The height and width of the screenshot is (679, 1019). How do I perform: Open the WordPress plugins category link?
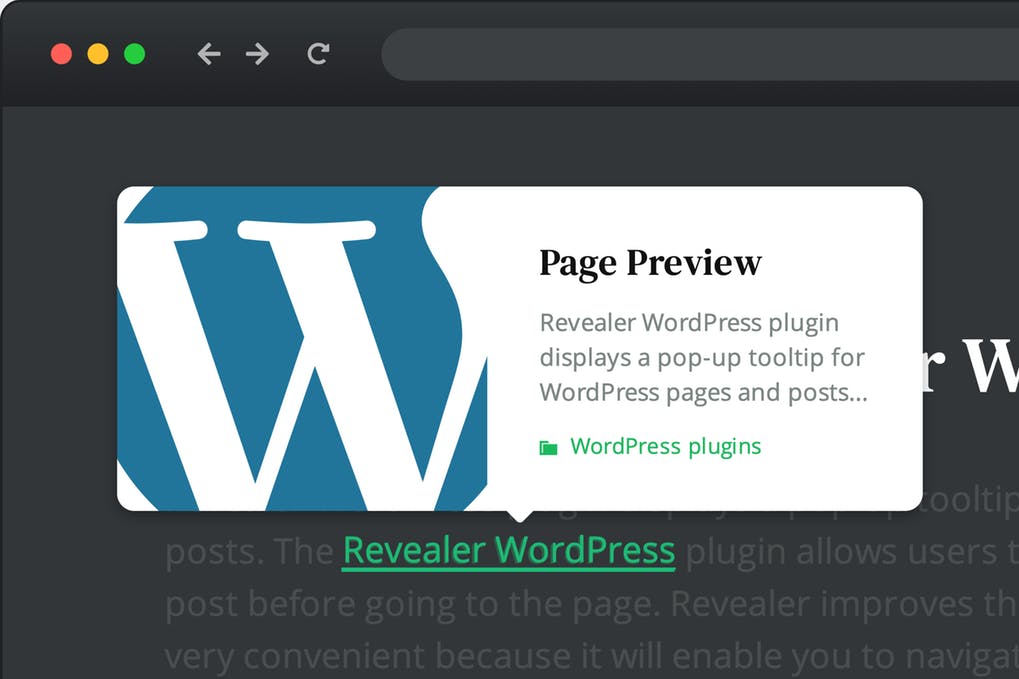(x=665, y=446)
